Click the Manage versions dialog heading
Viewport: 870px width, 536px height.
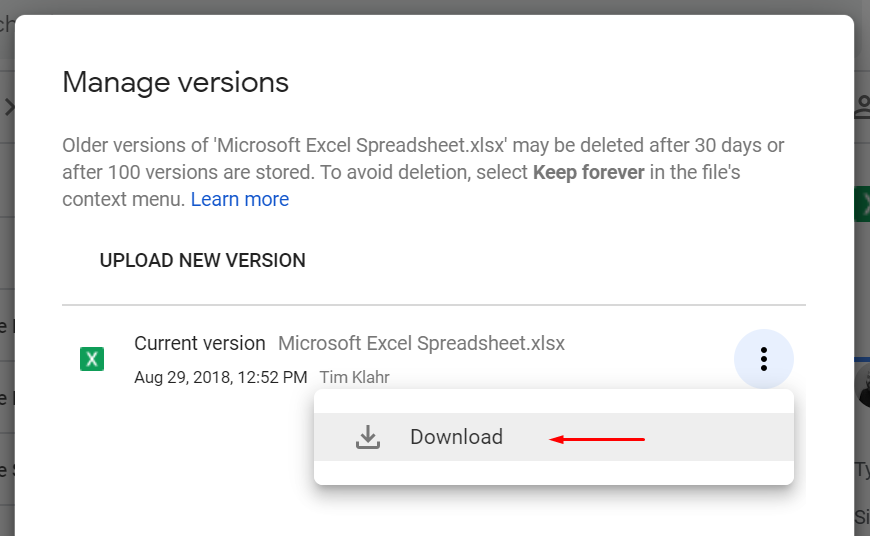175,82
